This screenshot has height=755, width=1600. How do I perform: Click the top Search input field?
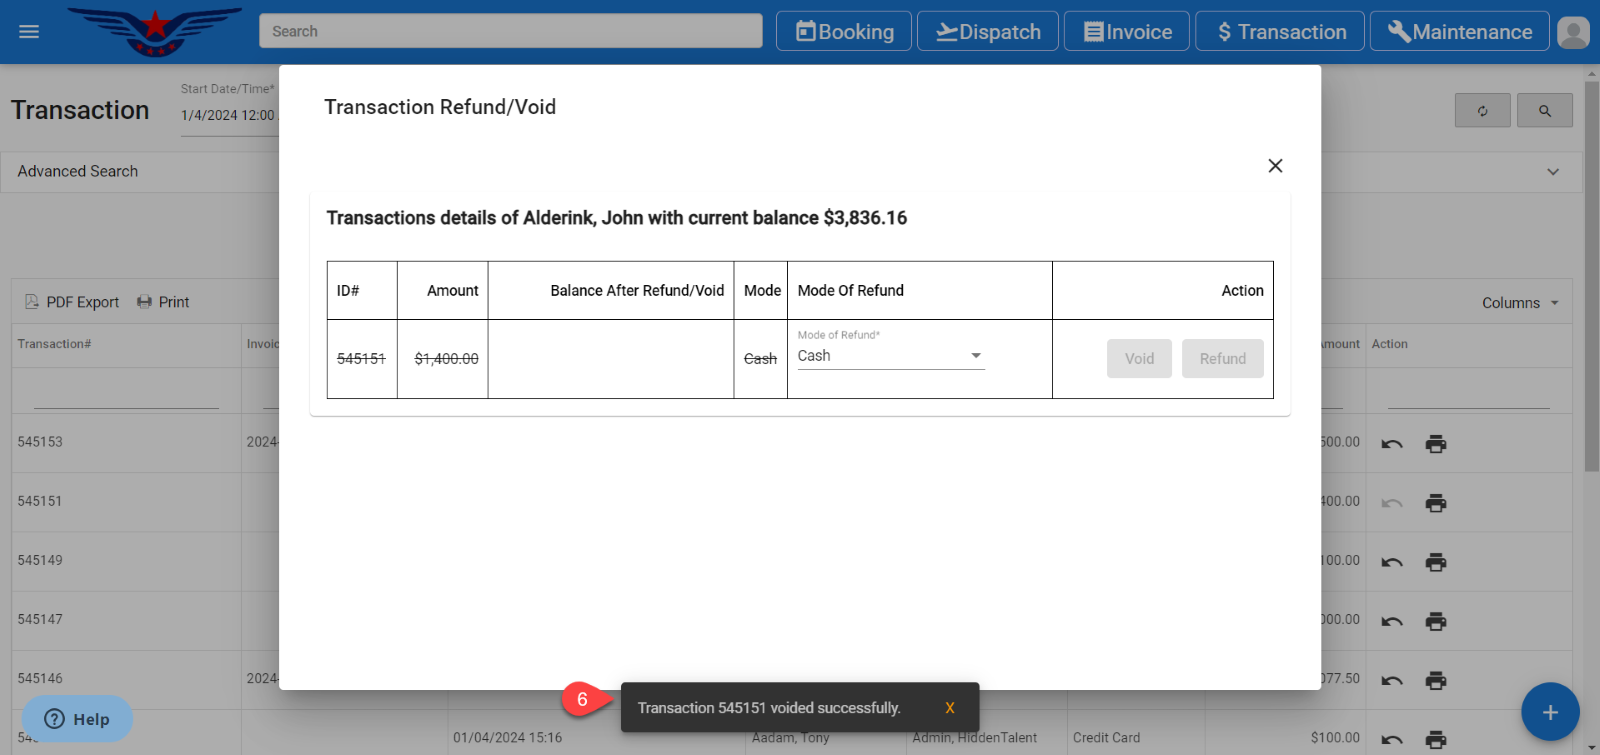point(510,31)
